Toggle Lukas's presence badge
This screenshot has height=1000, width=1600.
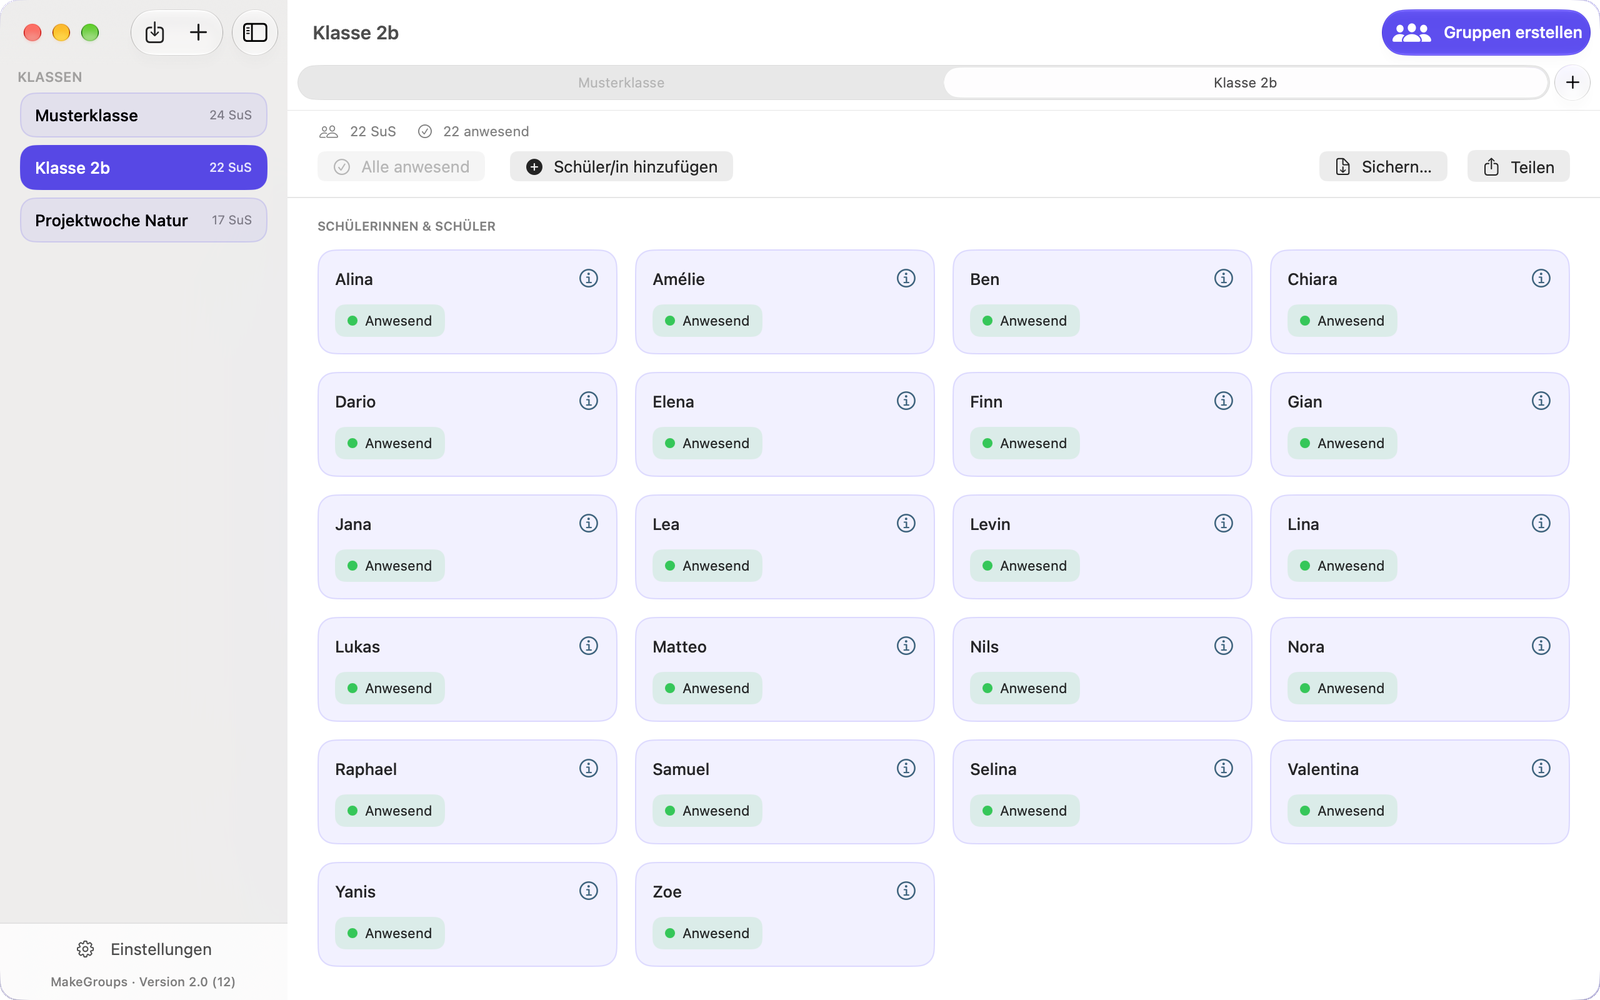pyautogui.click(x=390, y=688)
